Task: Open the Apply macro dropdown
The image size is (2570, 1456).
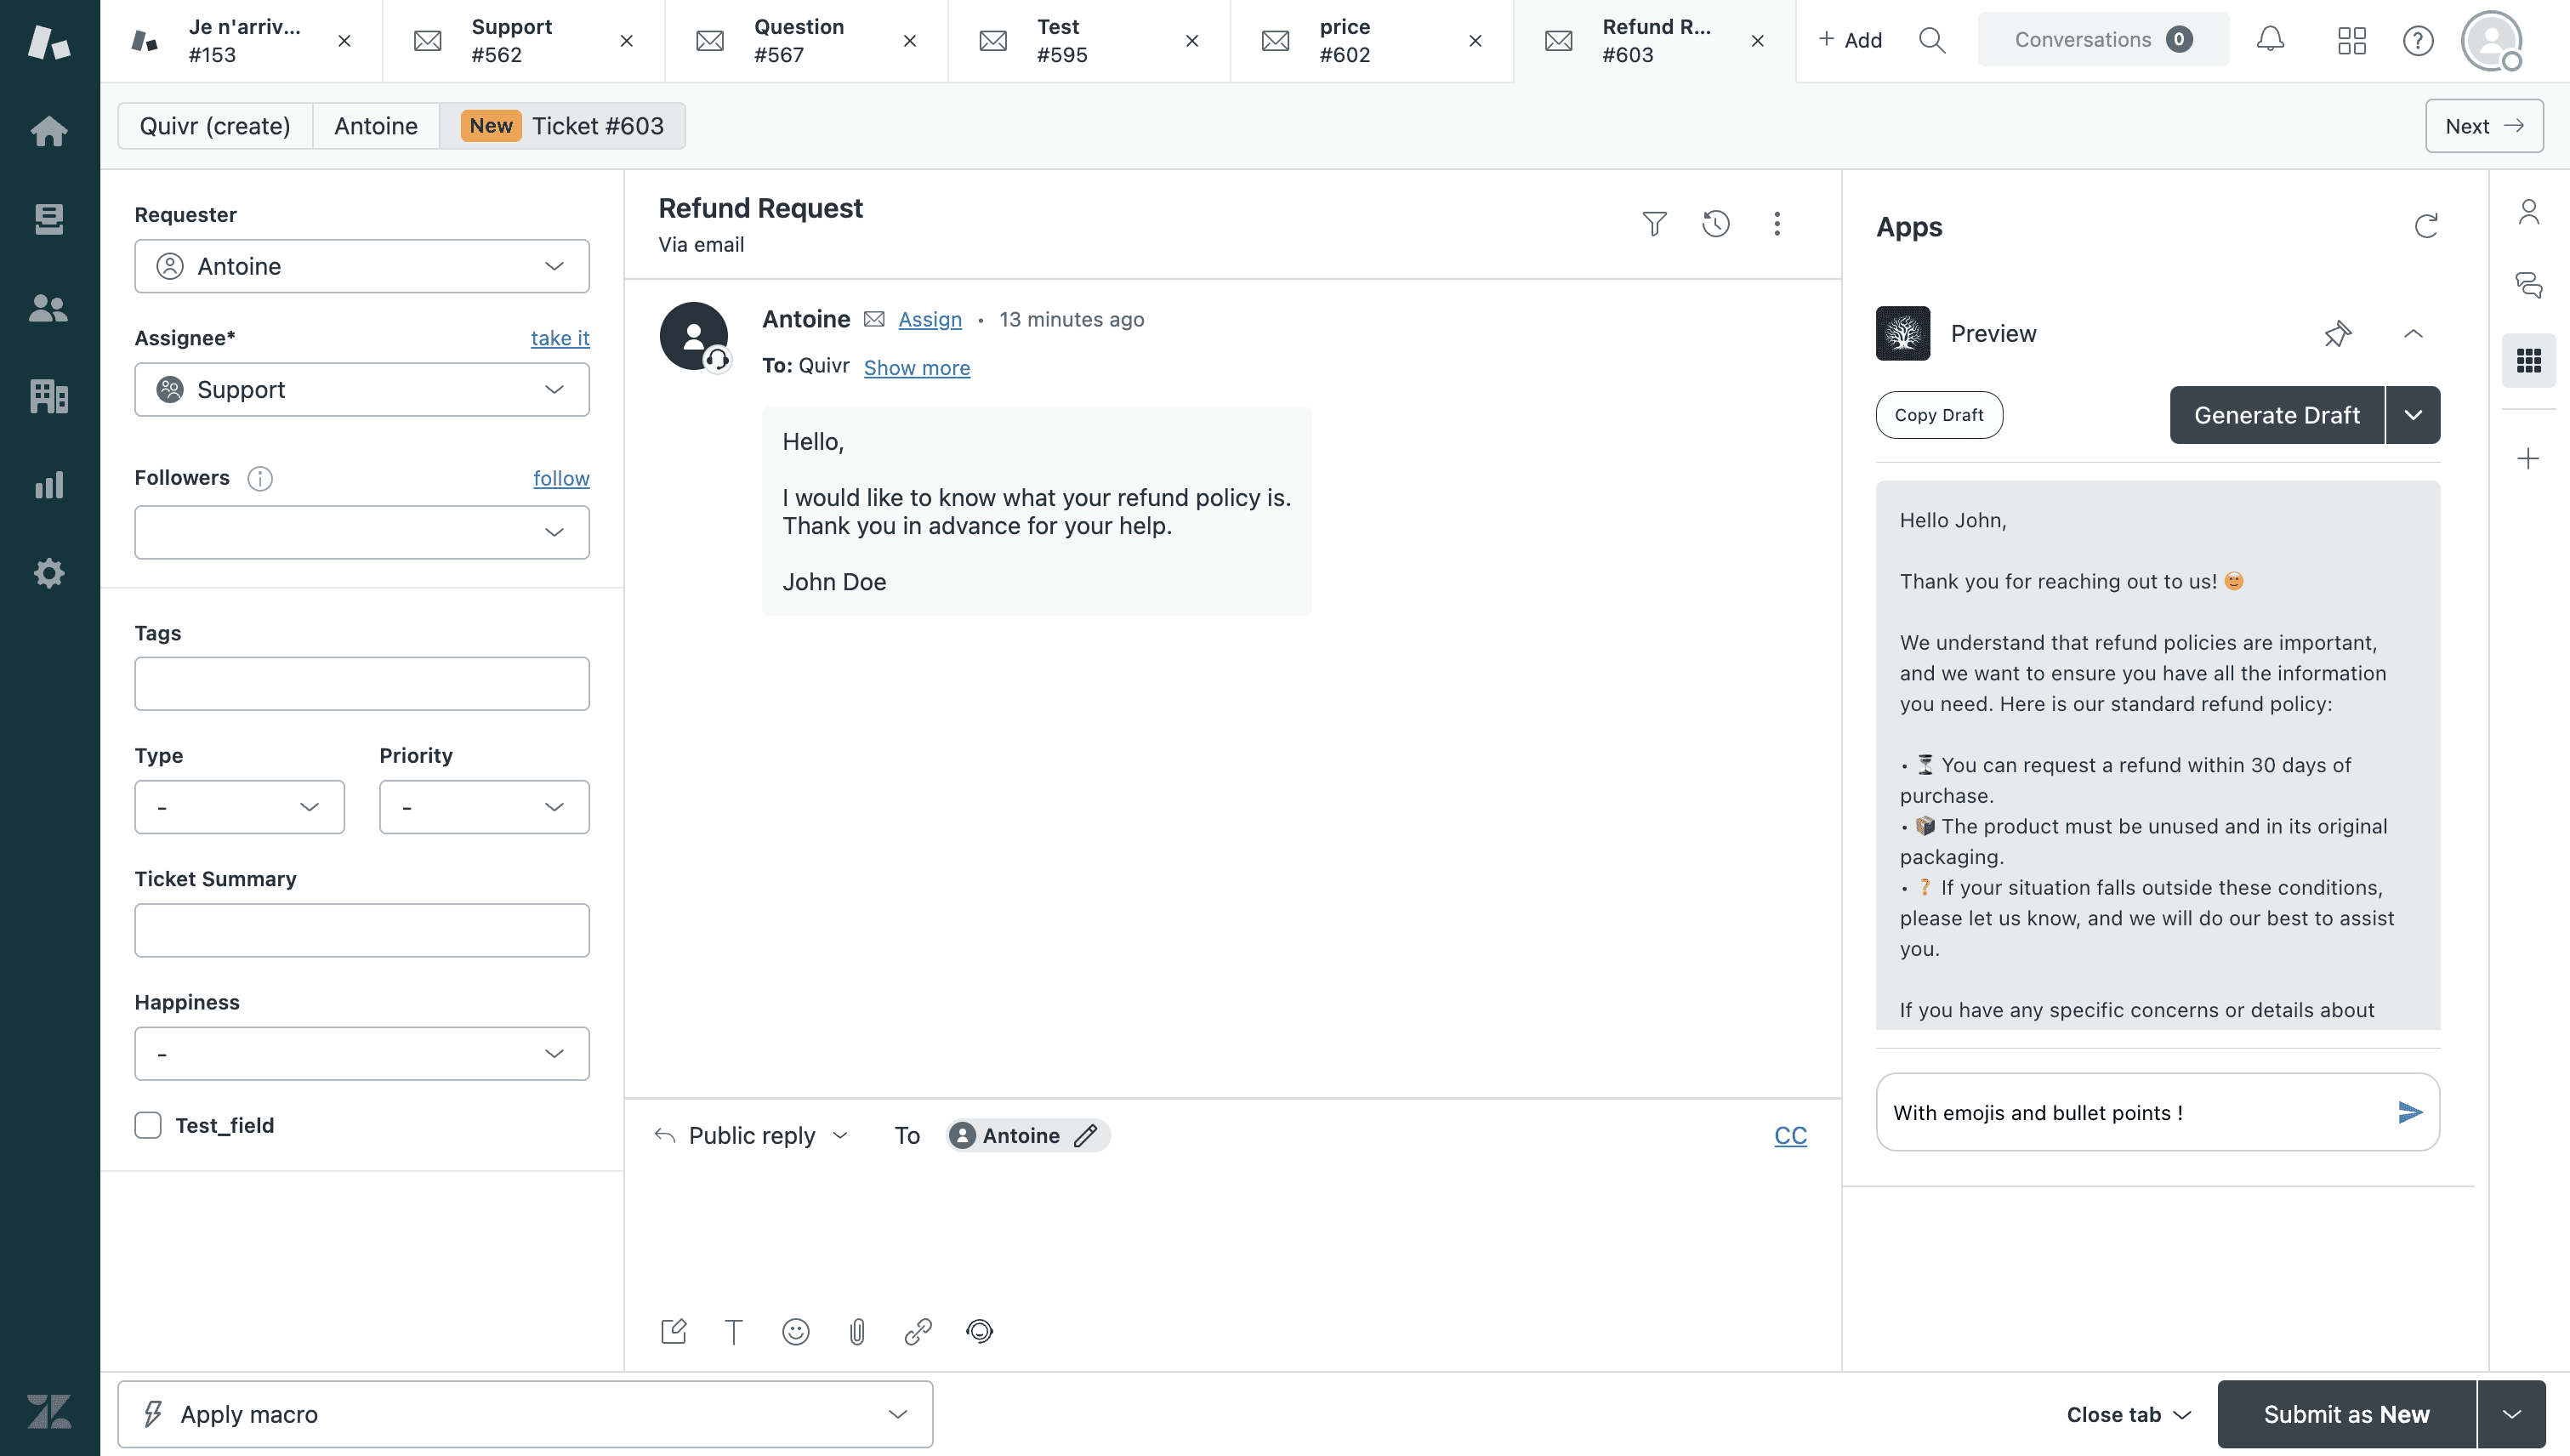Action: (525, 1414)
